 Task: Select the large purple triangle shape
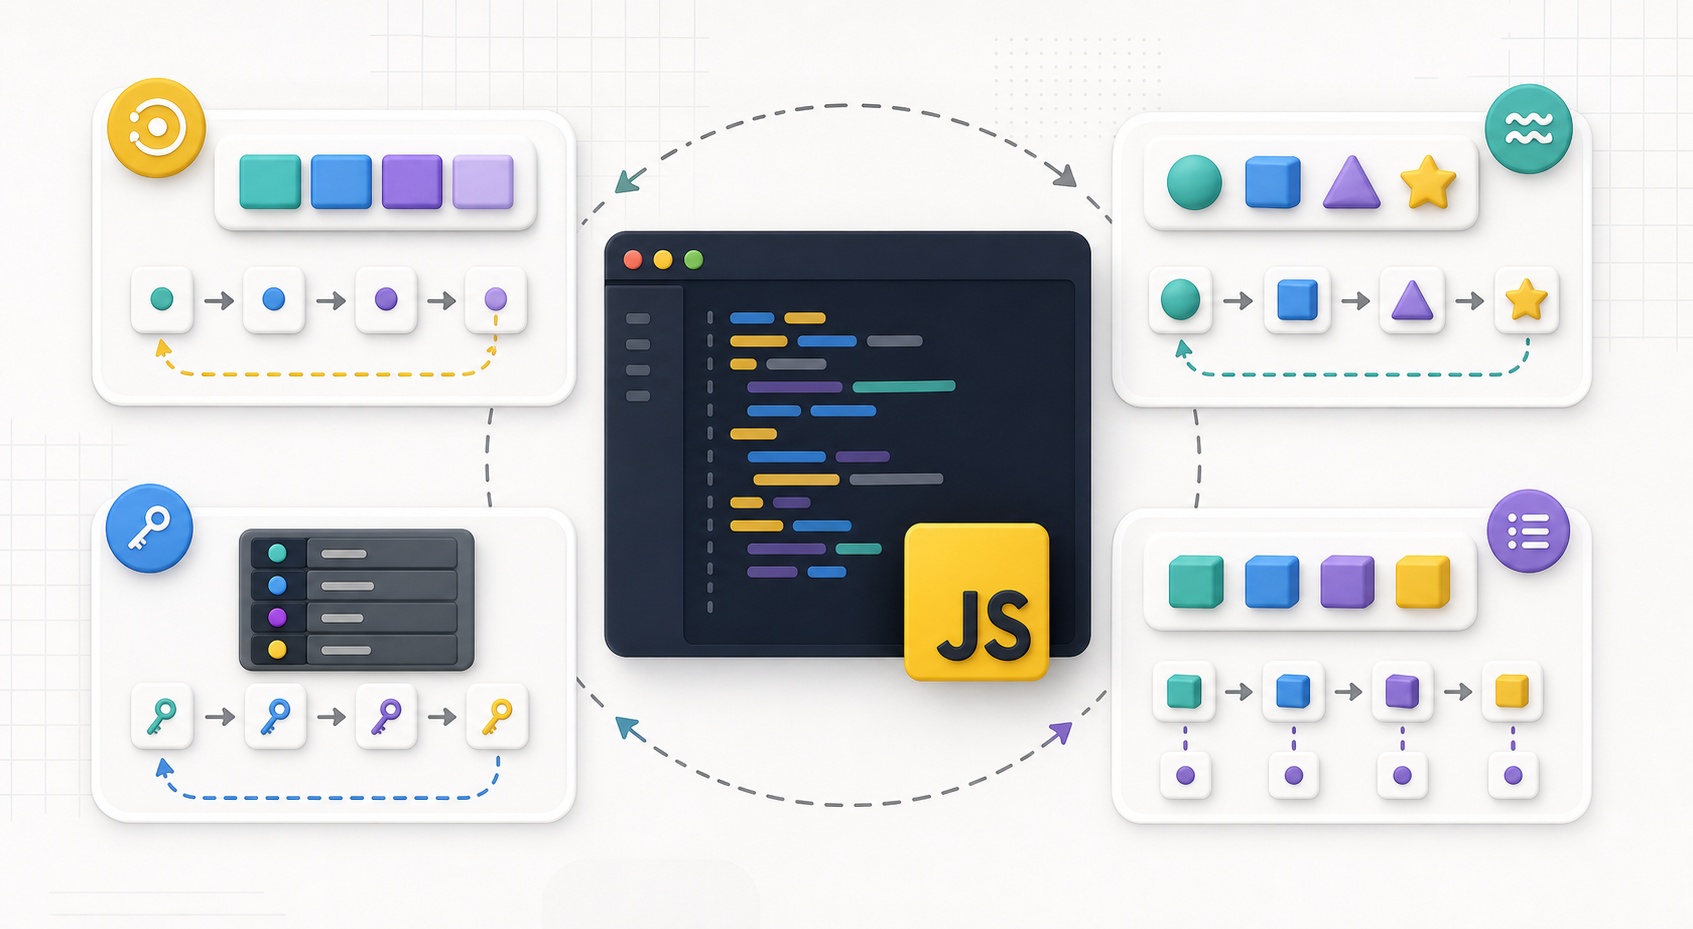tap(1351, 182)
